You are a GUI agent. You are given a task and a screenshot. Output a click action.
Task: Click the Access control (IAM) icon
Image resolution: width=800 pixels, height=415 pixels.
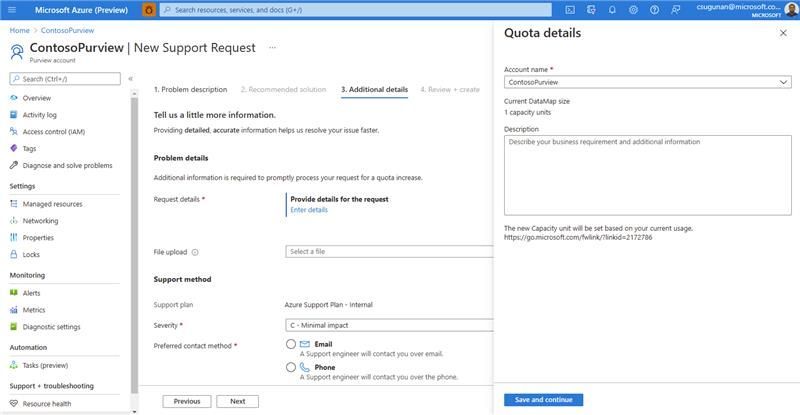[14, 132]
